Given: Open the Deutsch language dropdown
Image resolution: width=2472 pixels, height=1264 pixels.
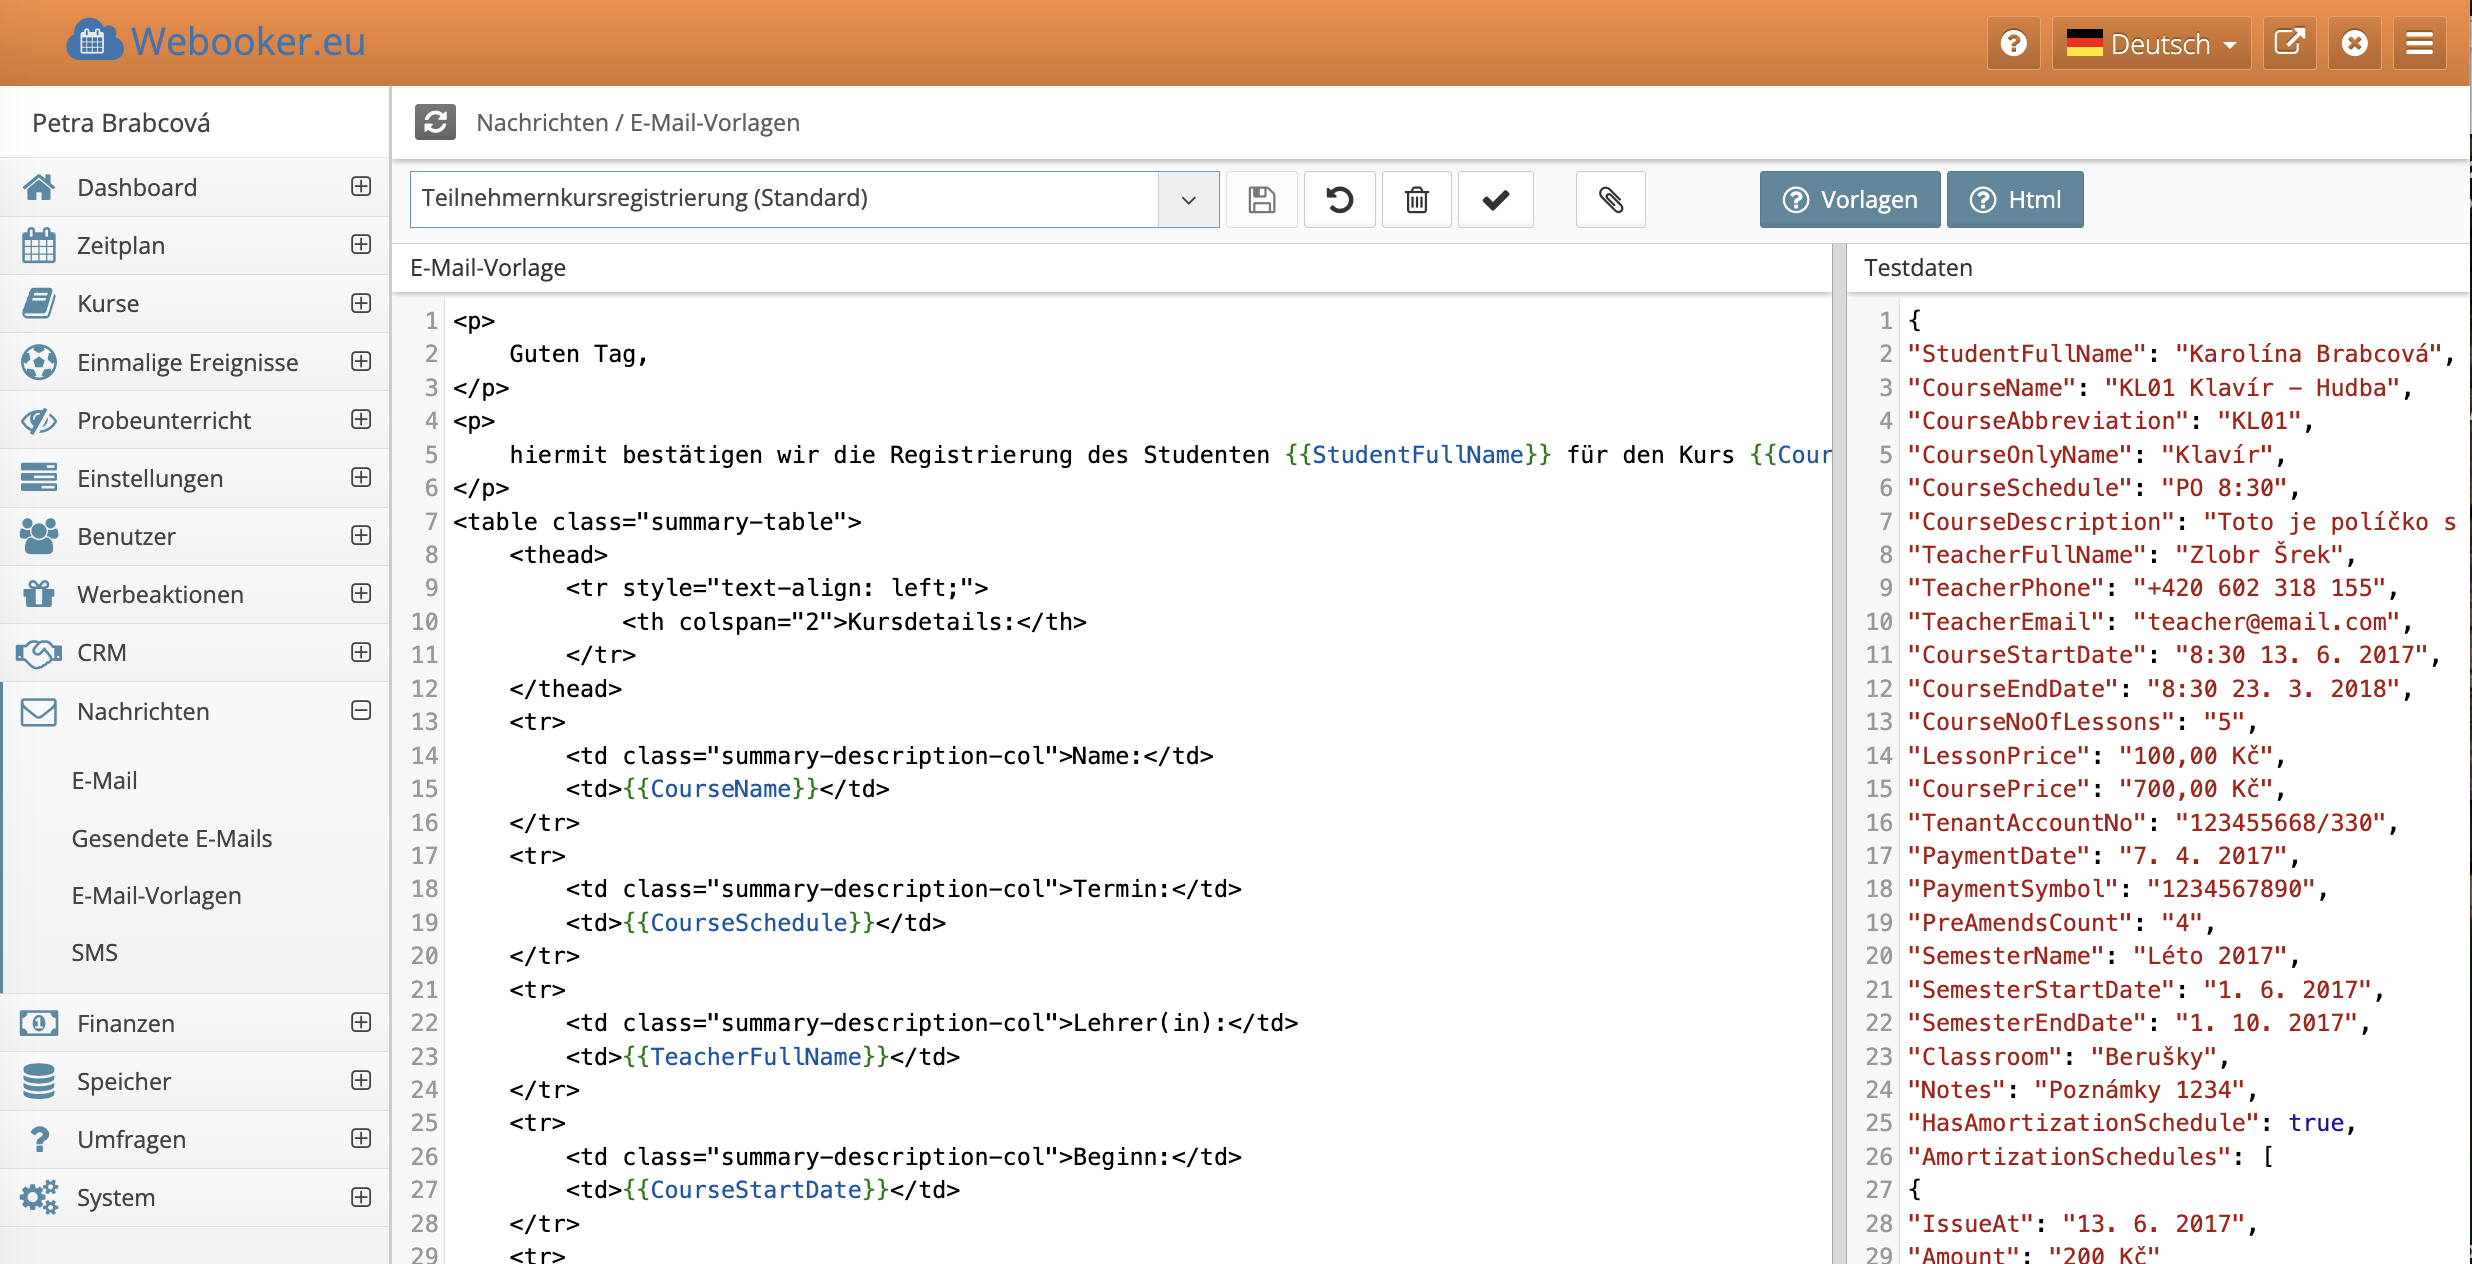Looking at the screenshot, I should coord(2151,44).
